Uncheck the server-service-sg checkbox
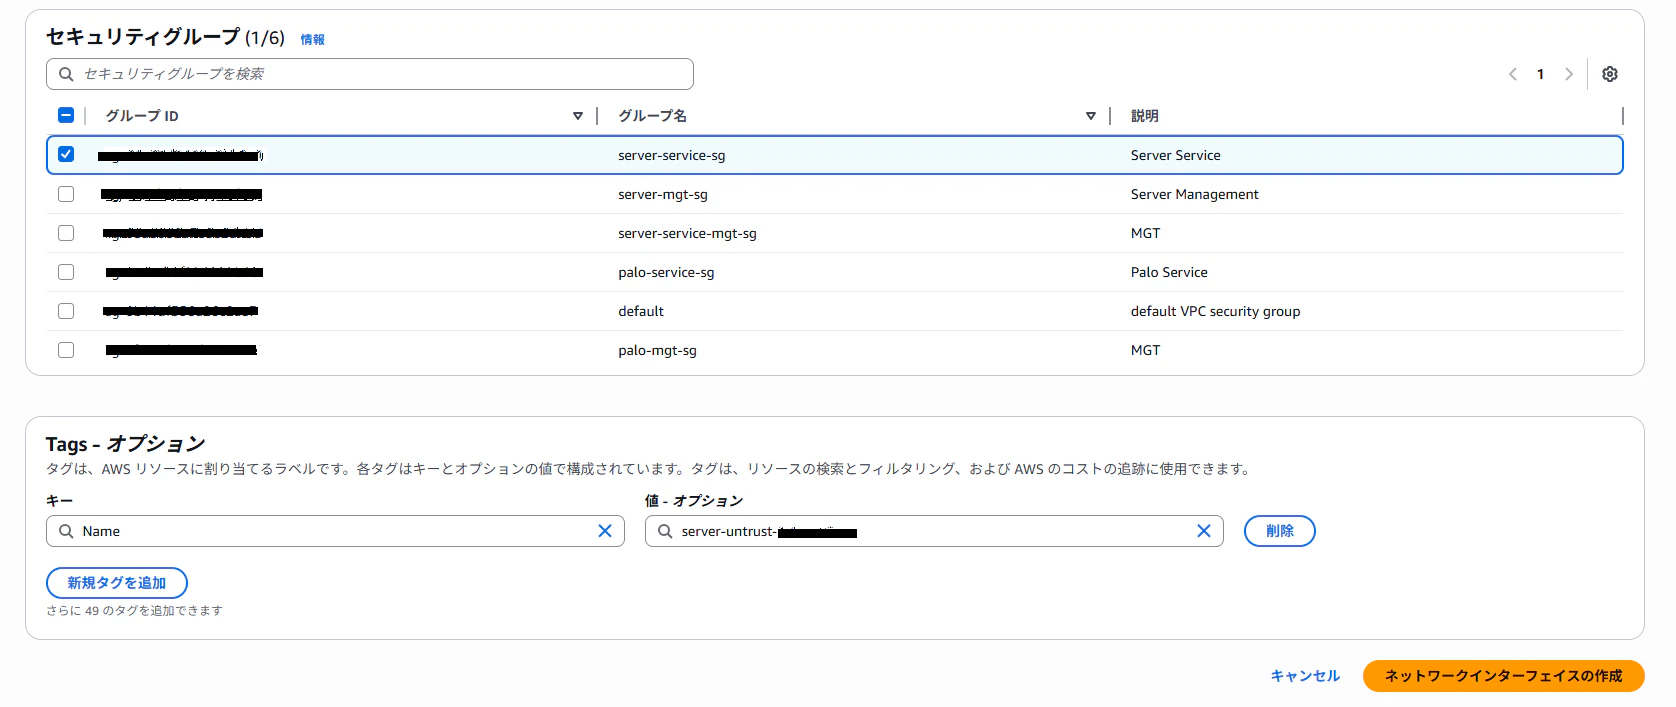This screenshot has width=1676, height=707. coord(66,154)
